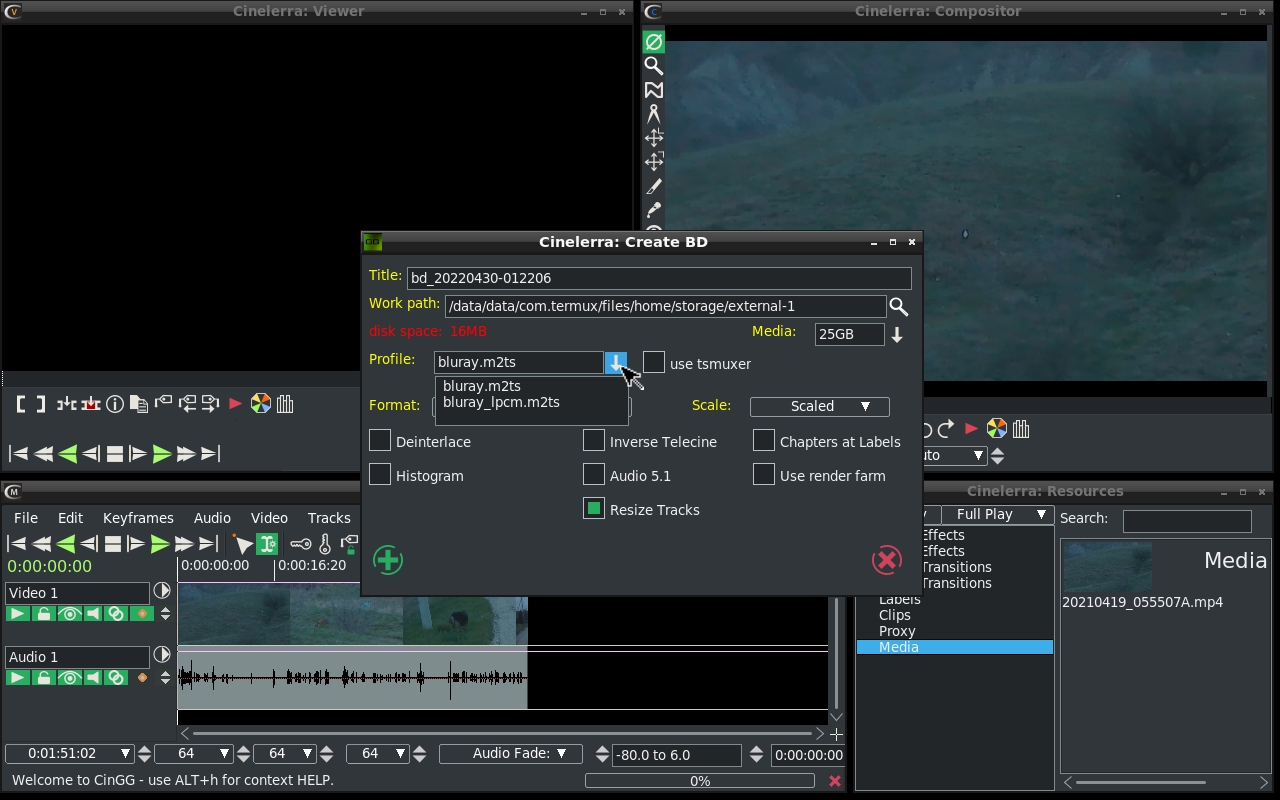
Task: Open the File menu
Action: pyautogui.click(x=26, y=518)
